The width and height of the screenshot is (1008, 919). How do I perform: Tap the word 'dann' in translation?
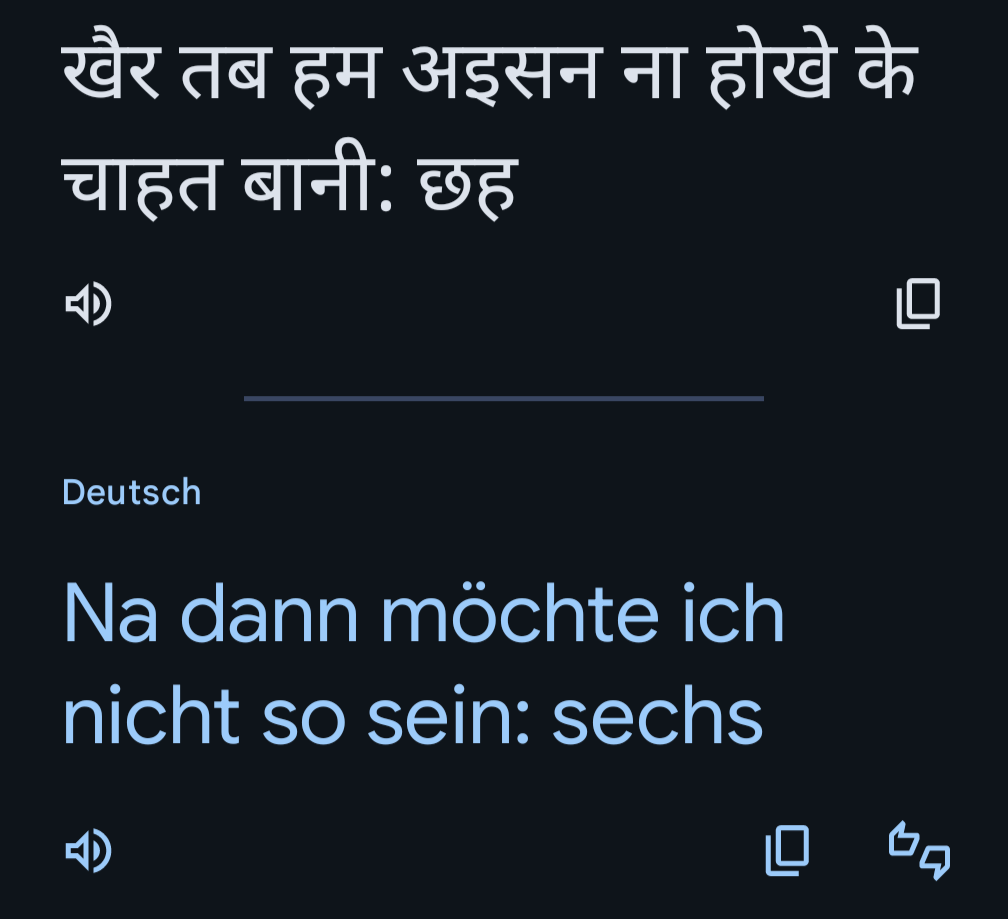click(269, 616)
